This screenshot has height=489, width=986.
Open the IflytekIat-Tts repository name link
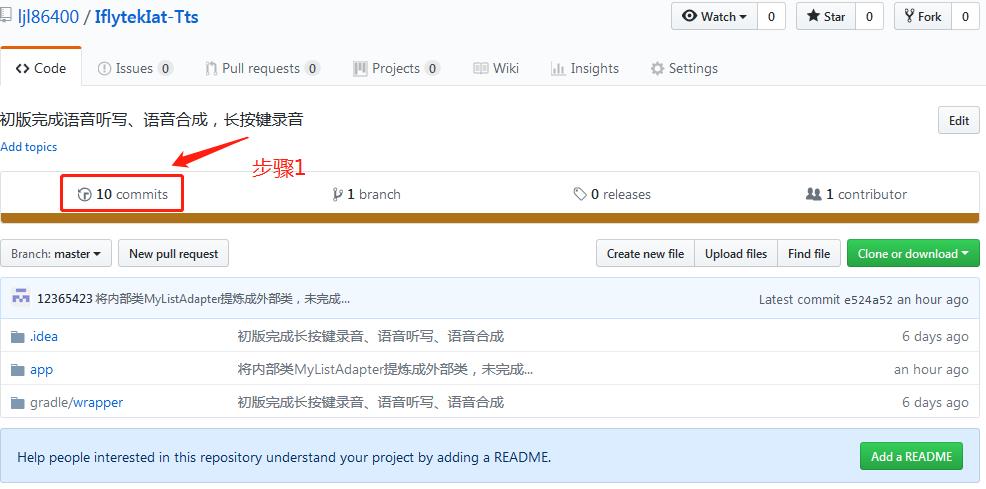pos(147,16)
